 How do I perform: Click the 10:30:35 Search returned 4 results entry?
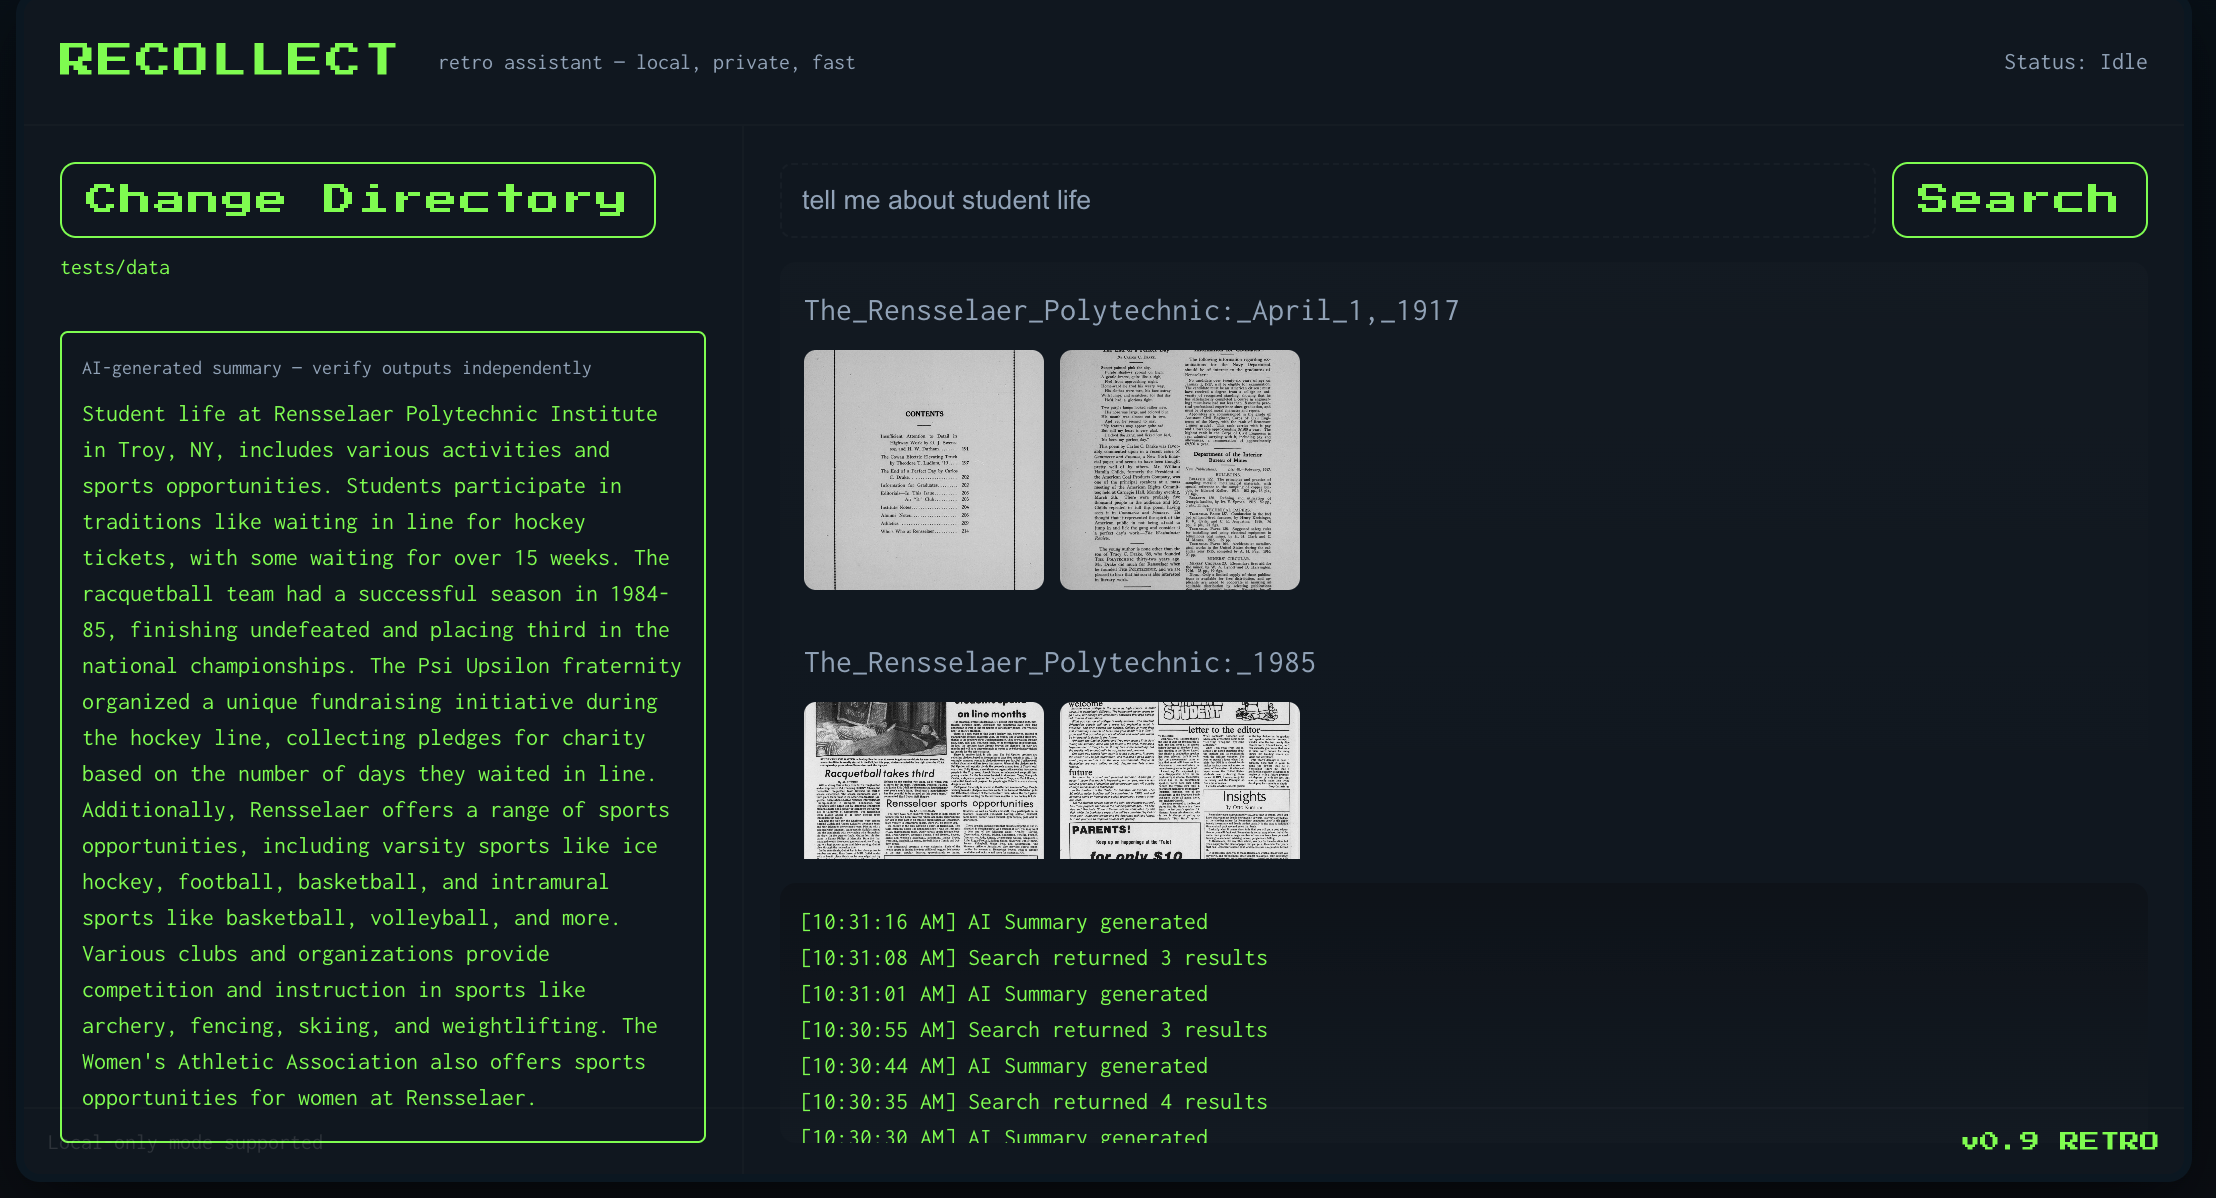click(x=1033, y=1102)
